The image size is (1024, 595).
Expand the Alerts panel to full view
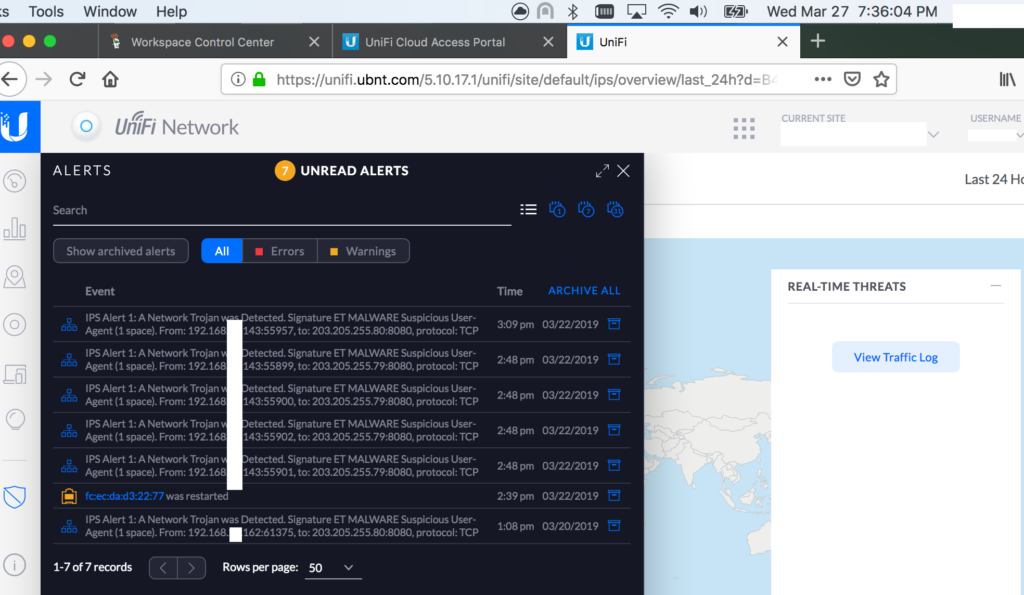click(602, 171)
